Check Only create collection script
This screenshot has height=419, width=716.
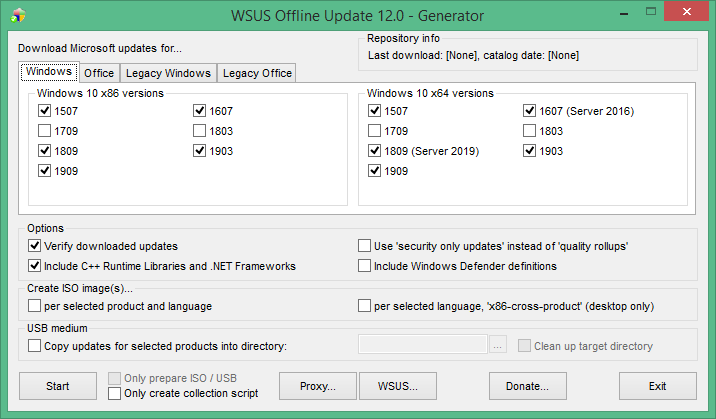point(114,393)
